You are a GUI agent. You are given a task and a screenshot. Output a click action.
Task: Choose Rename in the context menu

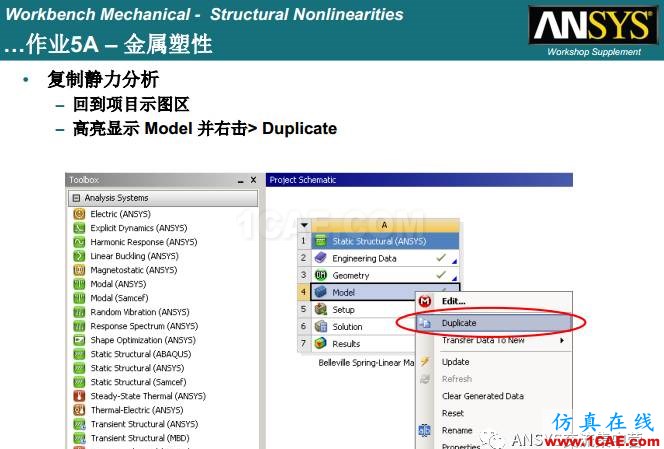click(457, 430)
